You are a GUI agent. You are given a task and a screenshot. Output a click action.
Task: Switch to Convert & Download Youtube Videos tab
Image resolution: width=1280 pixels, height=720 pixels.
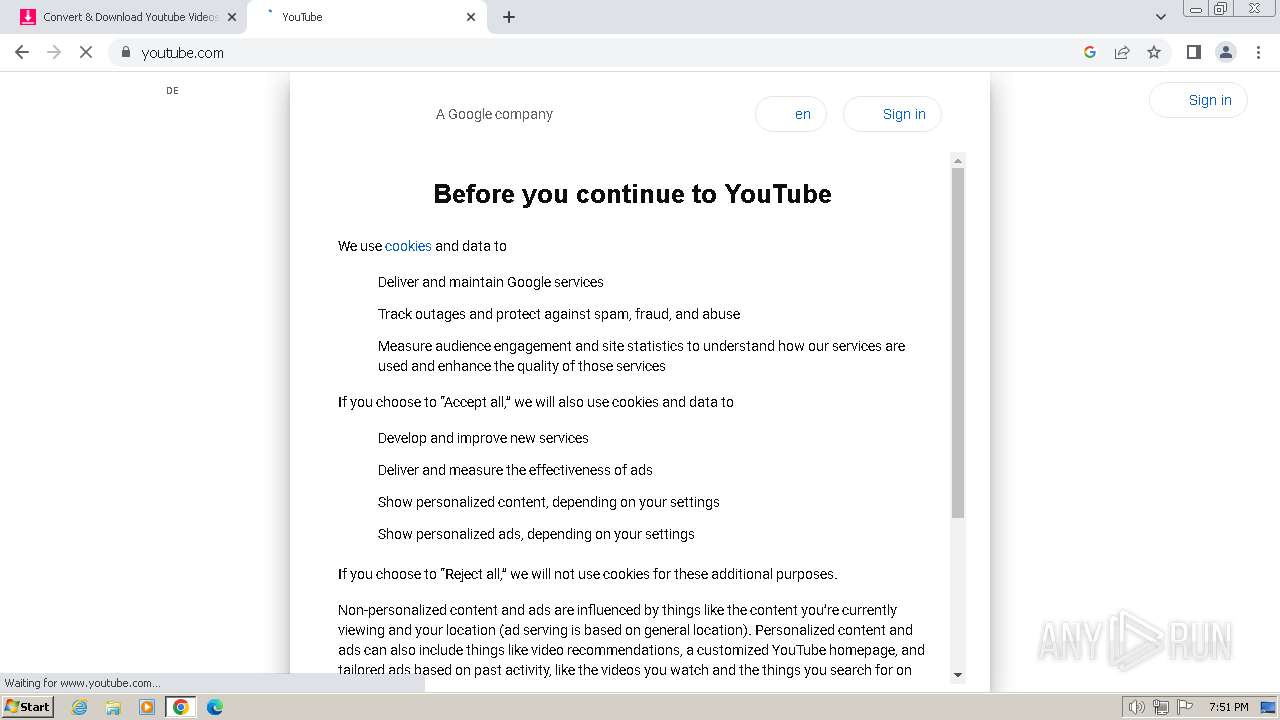pyautogui.click(x=127, y=17)
